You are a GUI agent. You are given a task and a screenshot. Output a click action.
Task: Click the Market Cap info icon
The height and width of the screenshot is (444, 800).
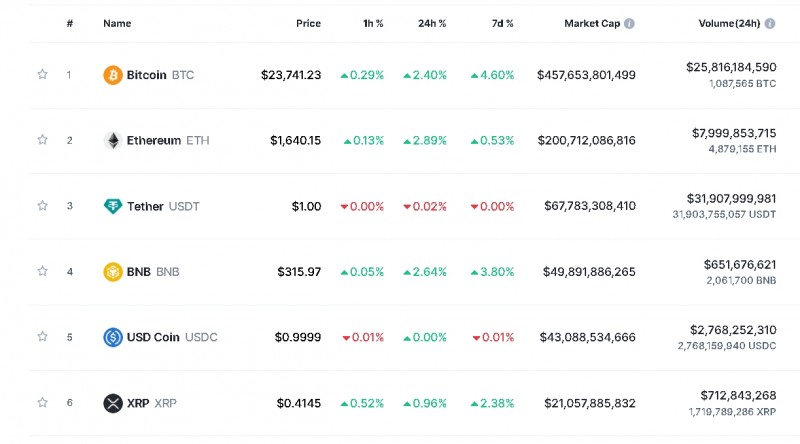(629, 23)
